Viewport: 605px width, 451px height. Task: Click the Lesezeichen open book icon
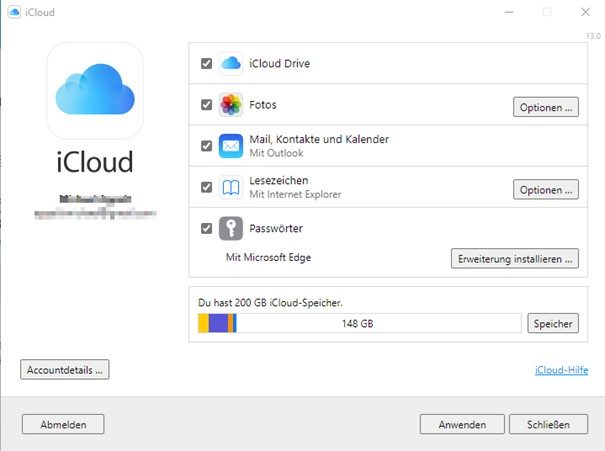pyautogui.click(x=231, y=187)
